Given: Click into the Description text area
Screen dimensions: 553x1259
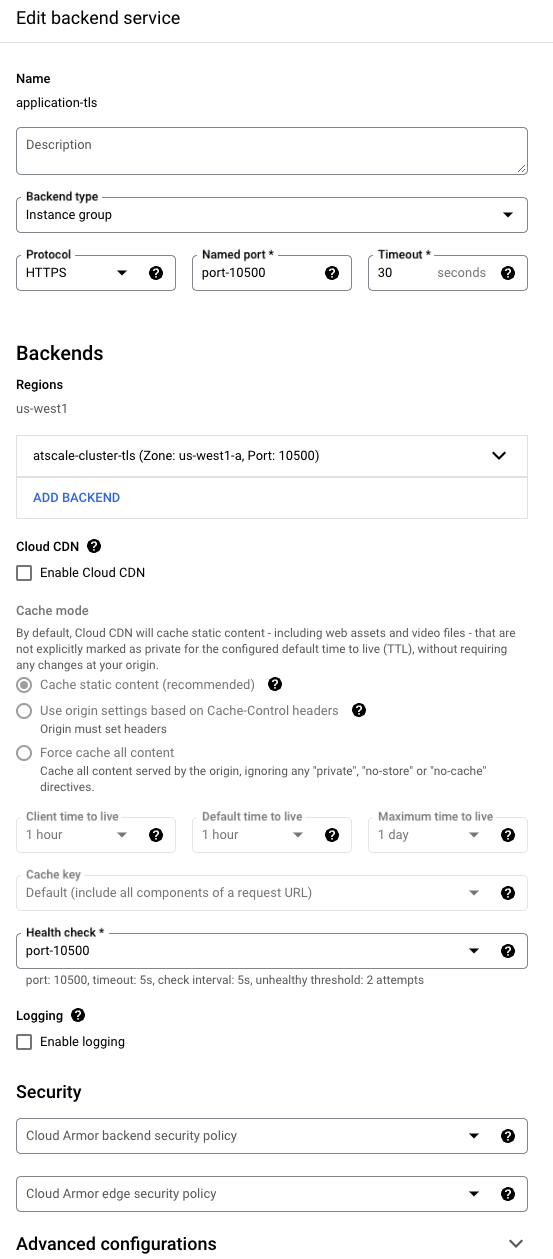Looking at the screenshot, I should point(272,151).
